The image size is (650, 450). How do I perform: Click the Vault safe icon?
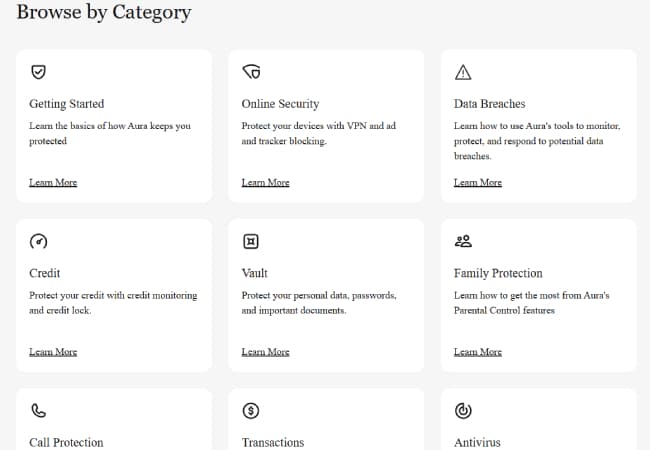click(x=251, y=241)
